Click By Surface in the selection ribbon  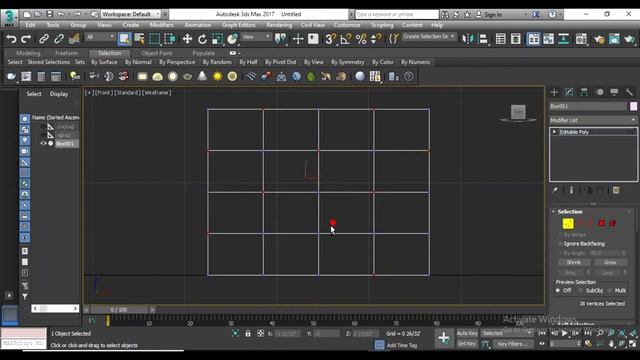pos(104,62)
